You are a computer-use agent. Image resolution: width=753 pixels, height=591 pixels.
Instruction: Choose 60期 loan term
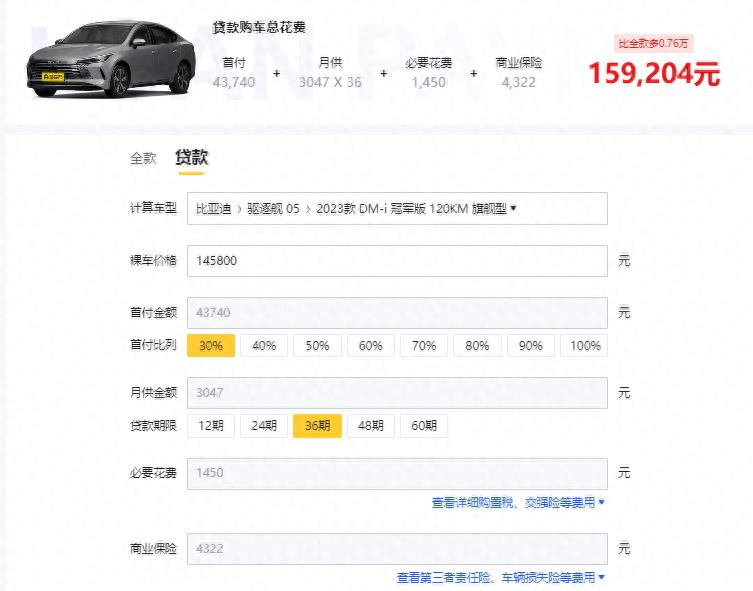(424, 426)
